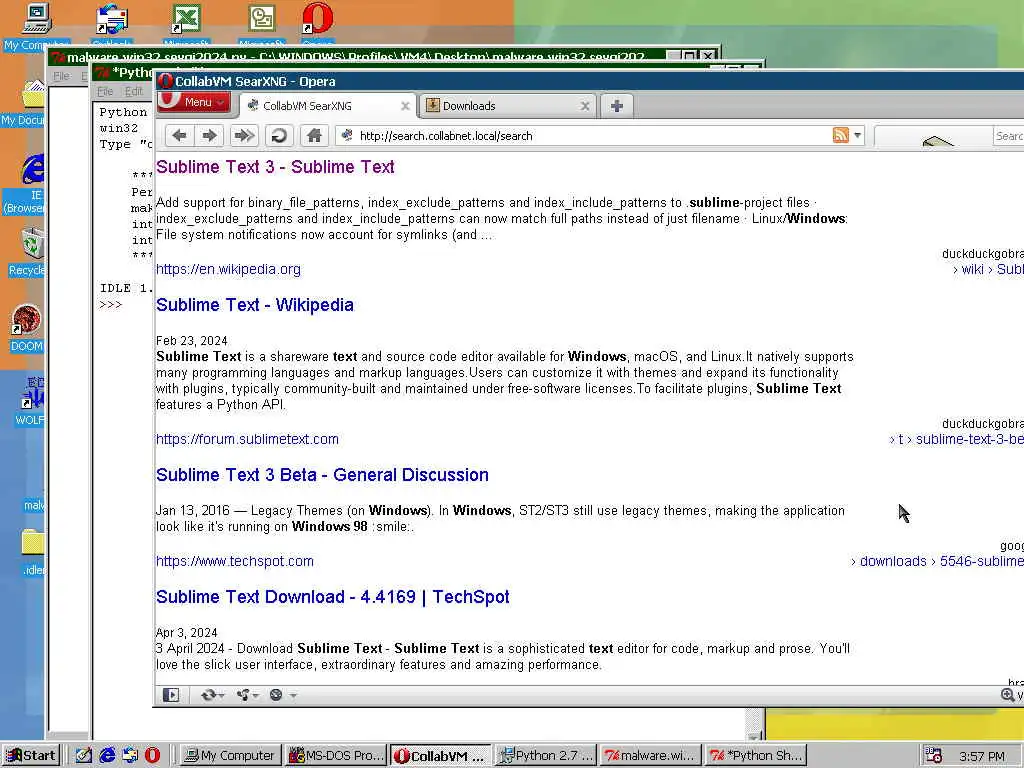Select Microsoft Outlook desktop shortcut
Screen dimensions: 1024x768
(262, 25)
